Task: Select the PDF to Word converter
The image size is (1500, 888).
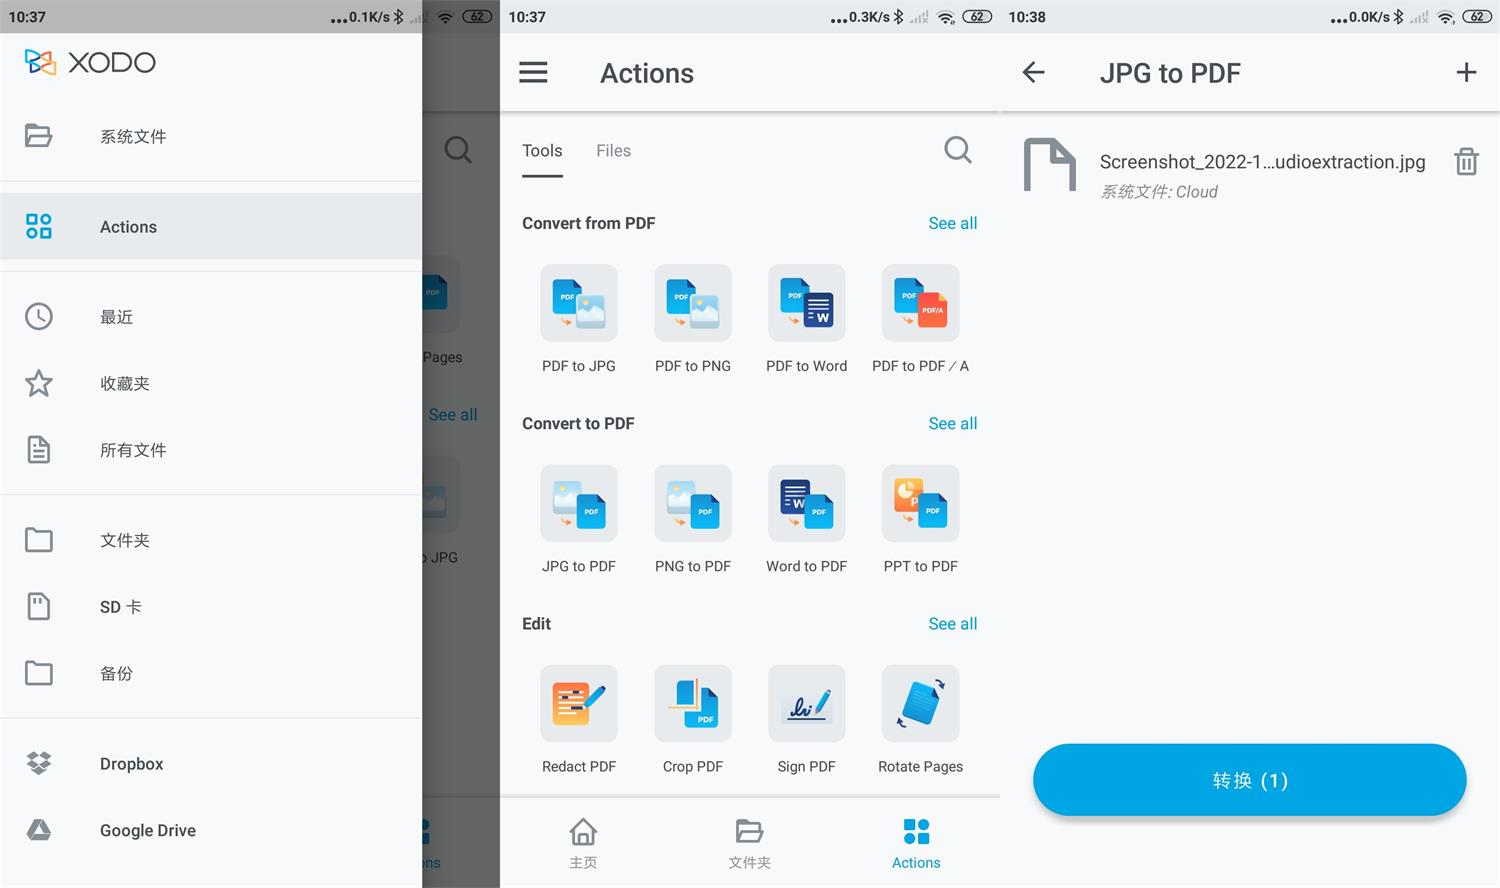Action: click(x=806, y=304)
